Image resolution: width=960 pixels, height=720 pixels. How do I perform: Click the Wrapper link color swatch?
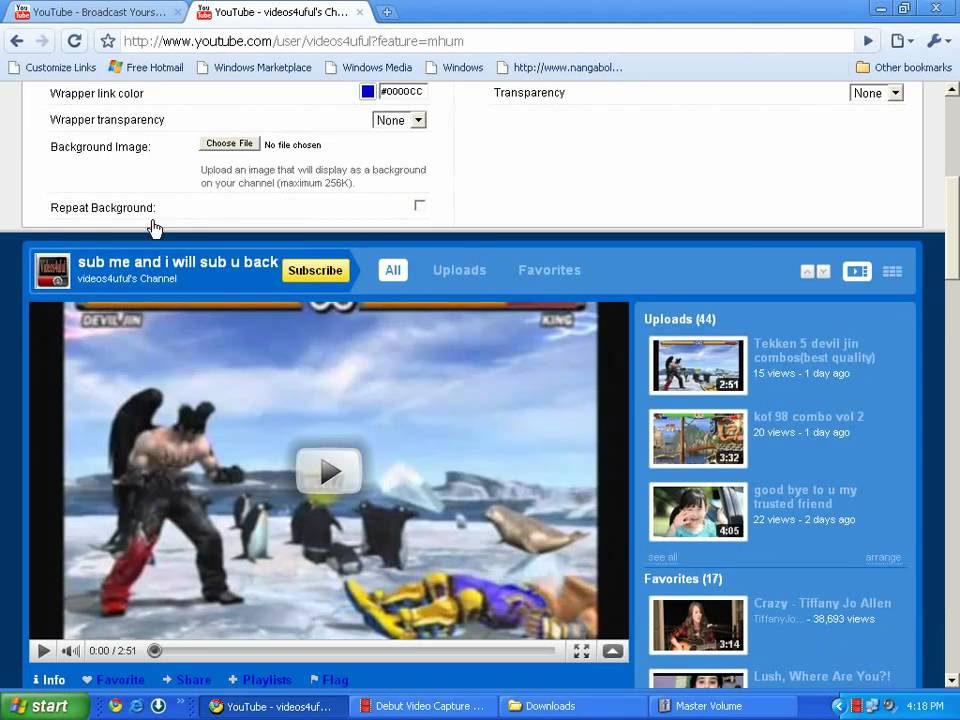click(367, 91)
